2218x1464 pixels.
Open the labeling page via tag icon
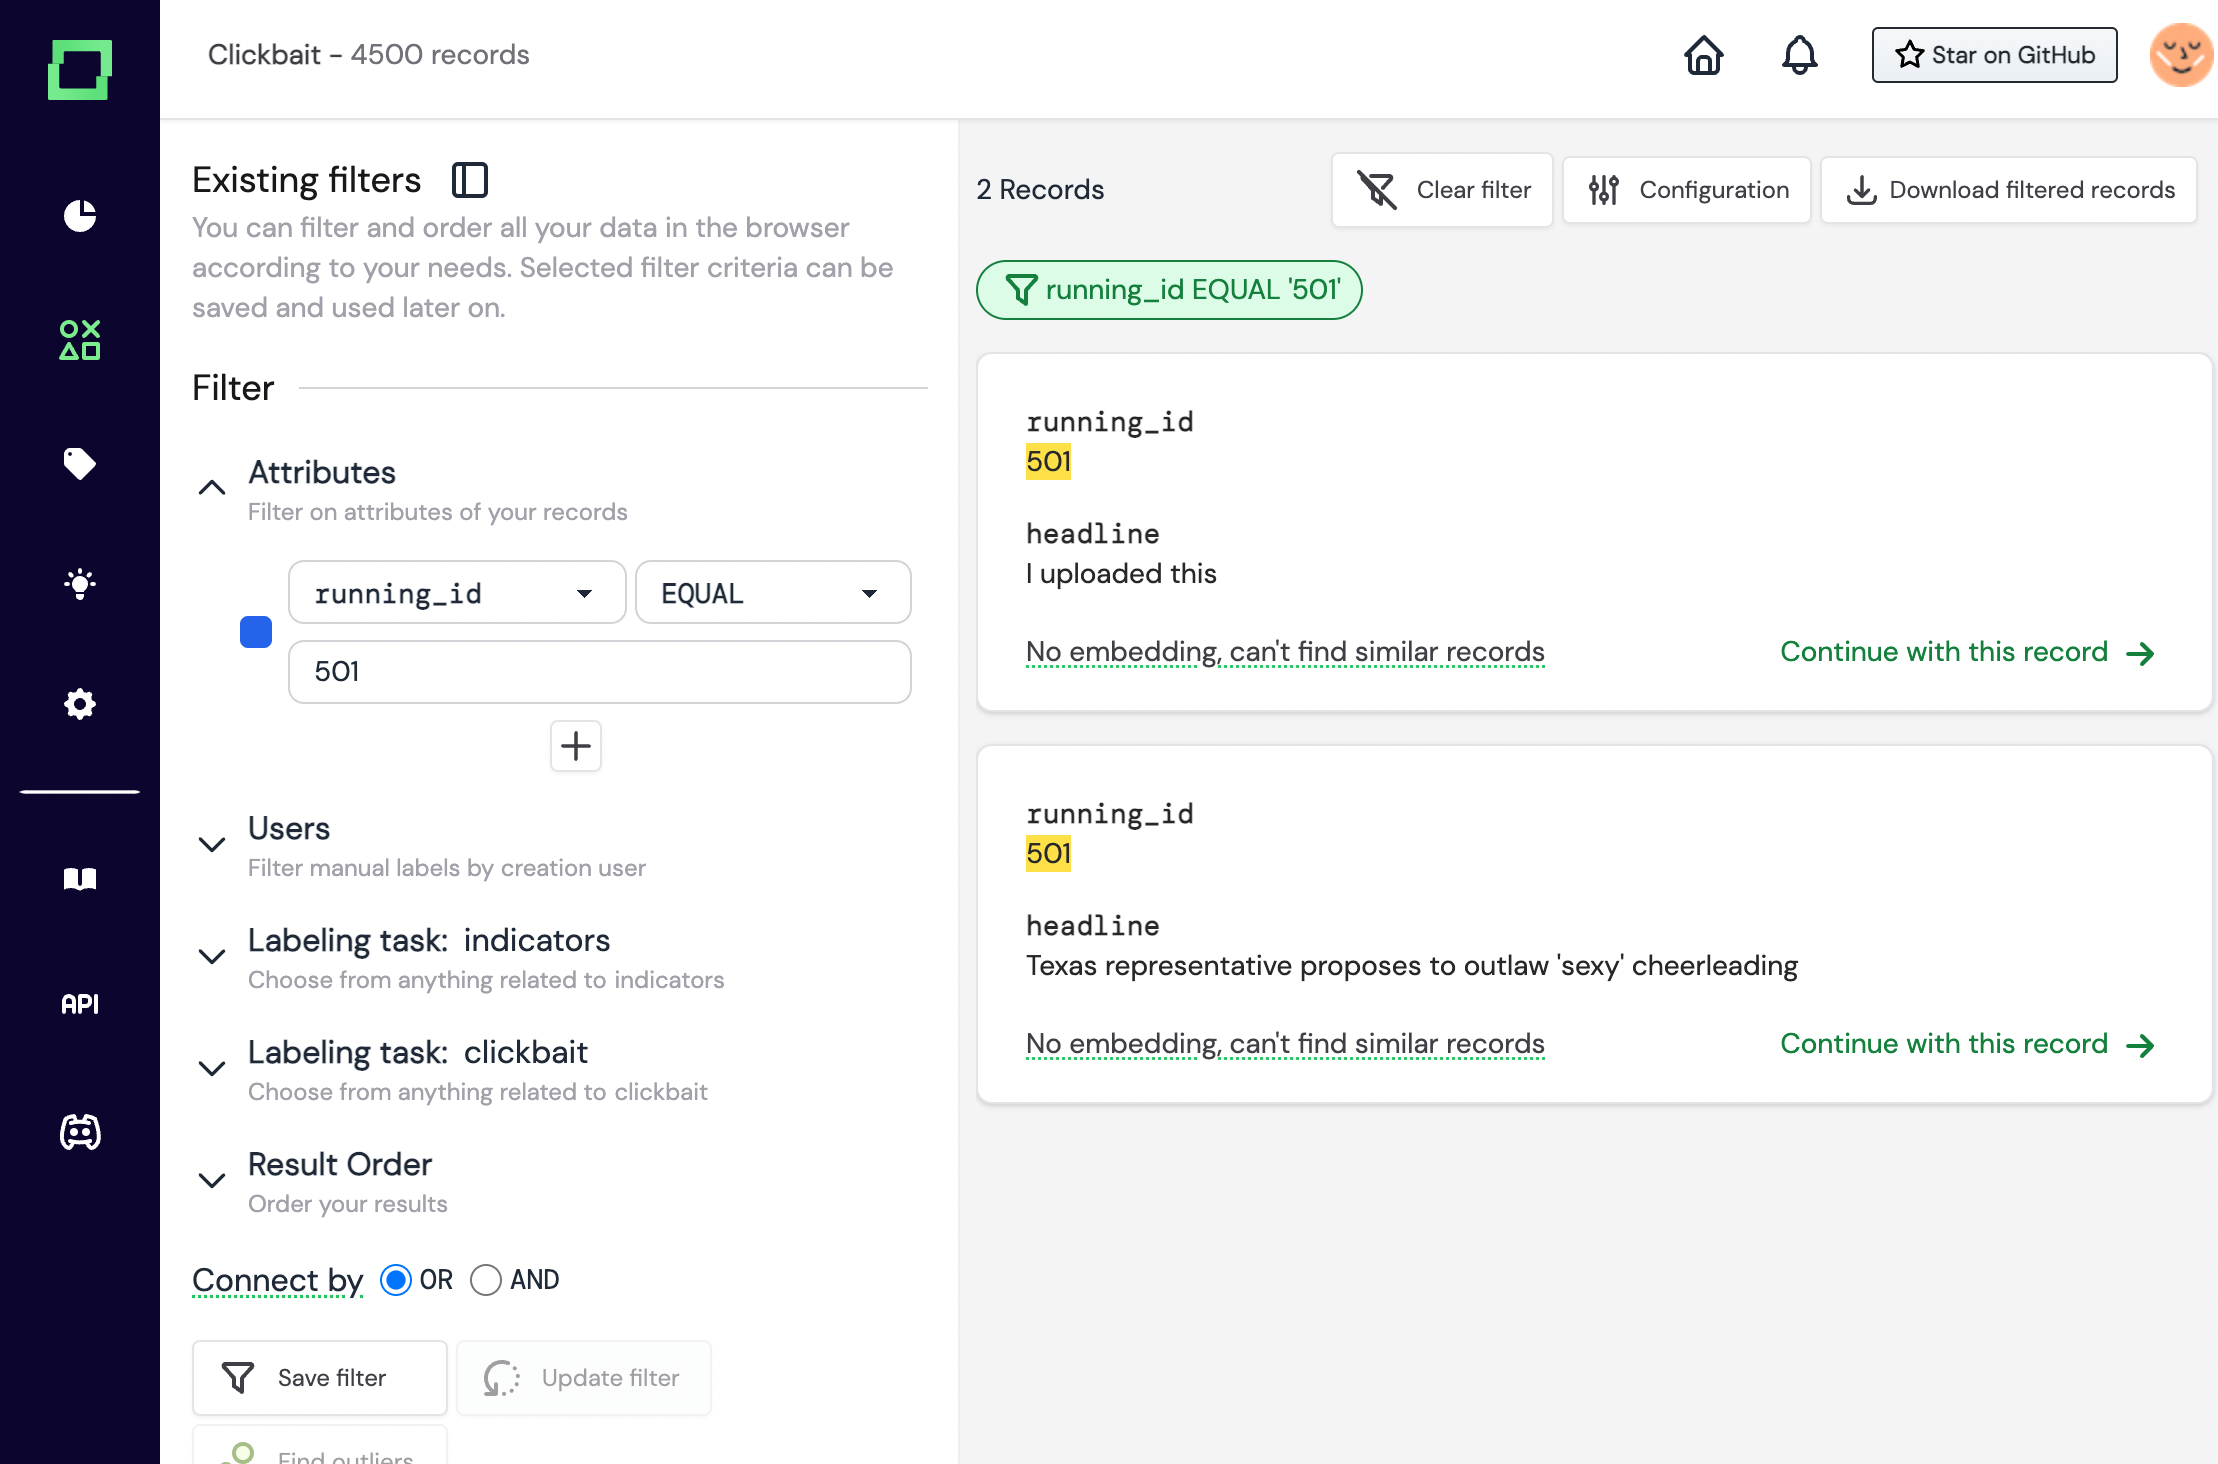click(x=80, y=463)
